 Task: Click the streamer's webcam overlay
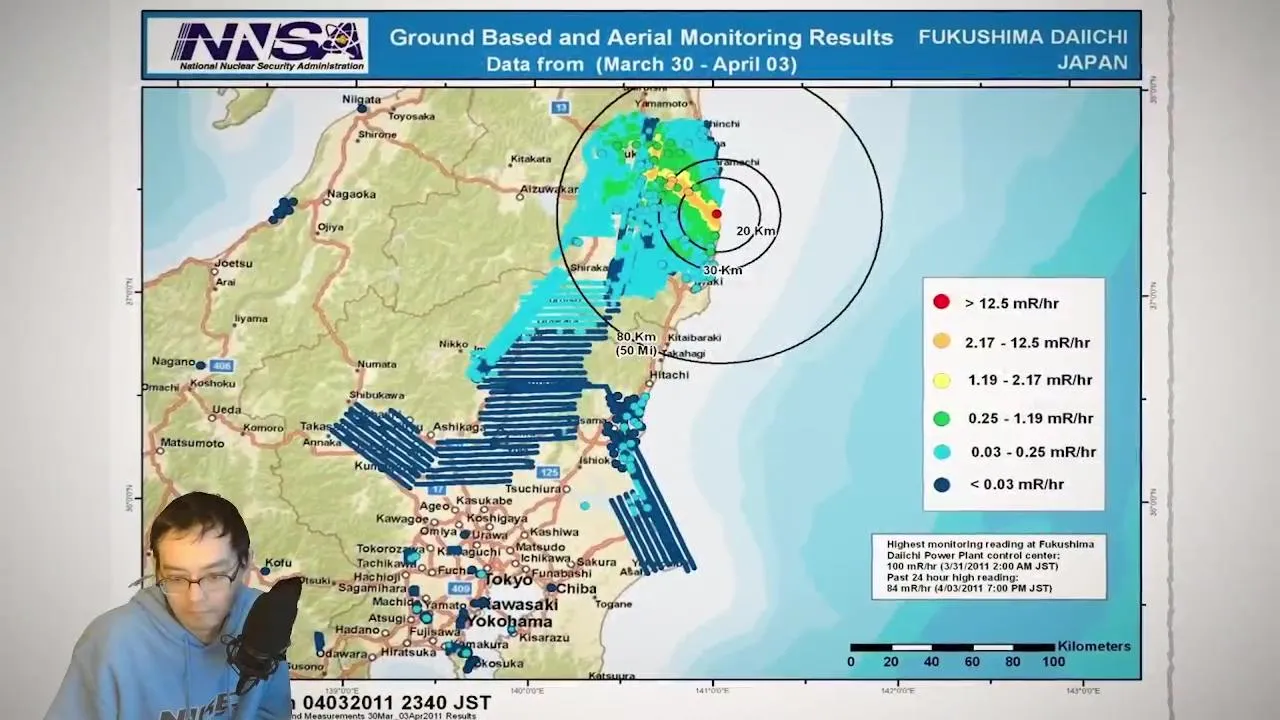click(x=172, y=606)
